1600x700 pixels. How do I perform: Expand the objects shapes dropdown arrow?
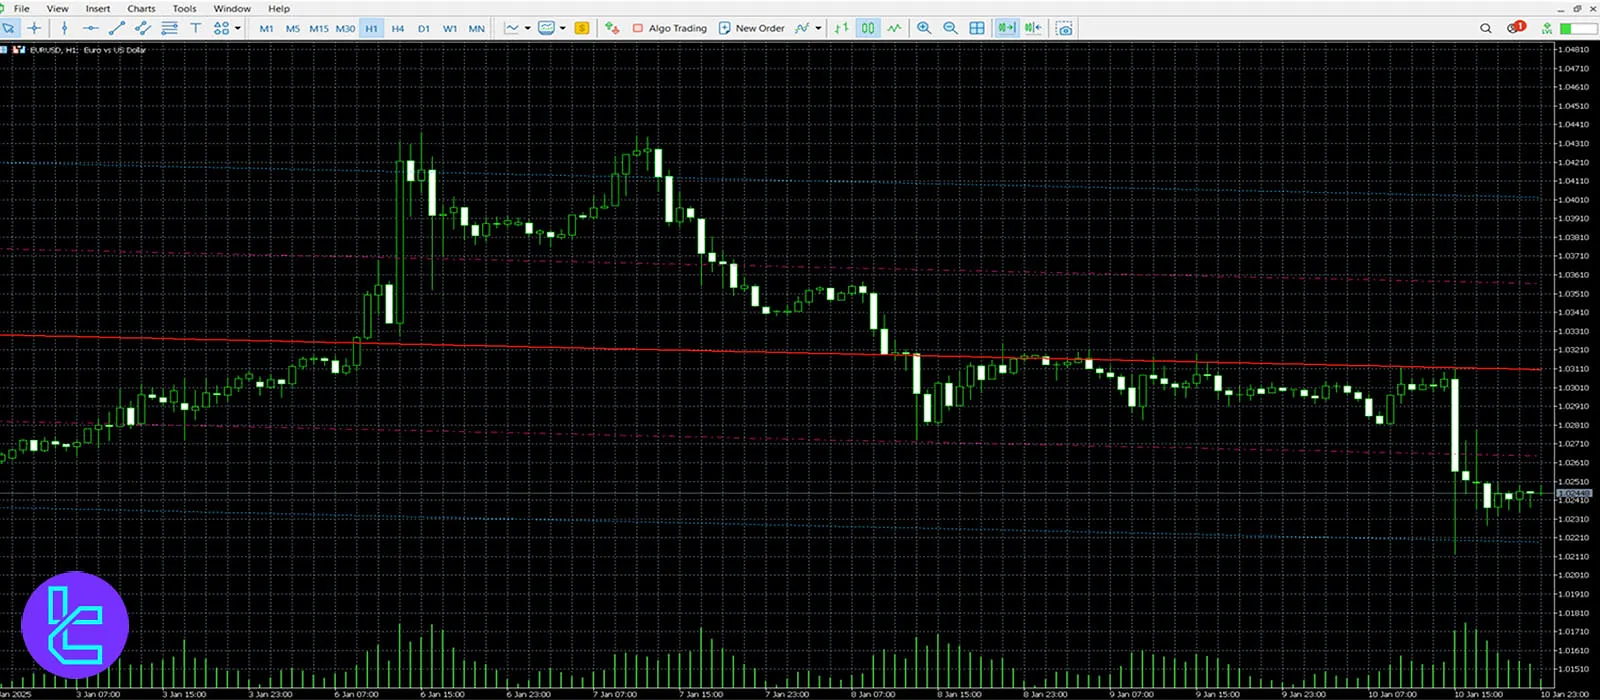[237, 28]
